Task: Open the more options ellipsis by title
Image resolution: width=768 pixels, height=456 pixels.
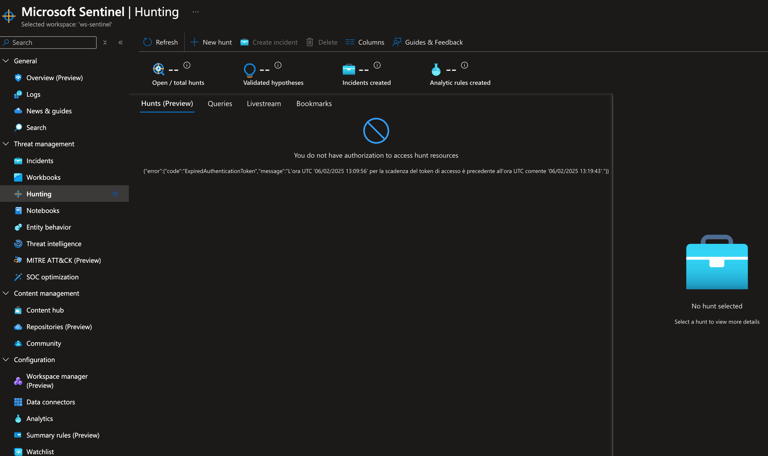Action: click(x=195, y=12)
